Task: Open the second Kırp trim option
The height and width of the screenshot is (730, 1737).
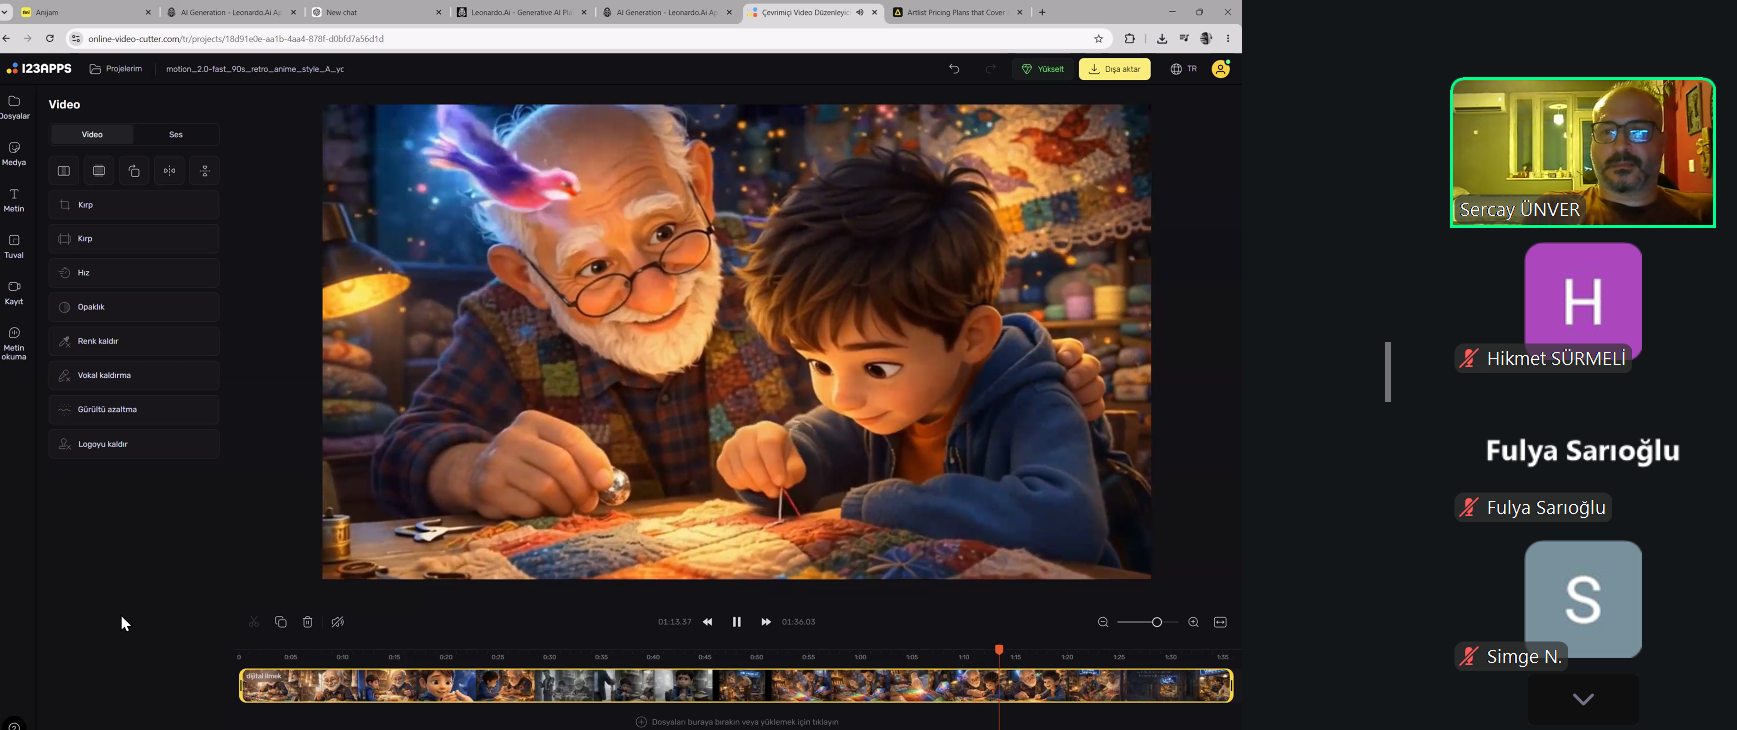Action: (x=134, y=239)
